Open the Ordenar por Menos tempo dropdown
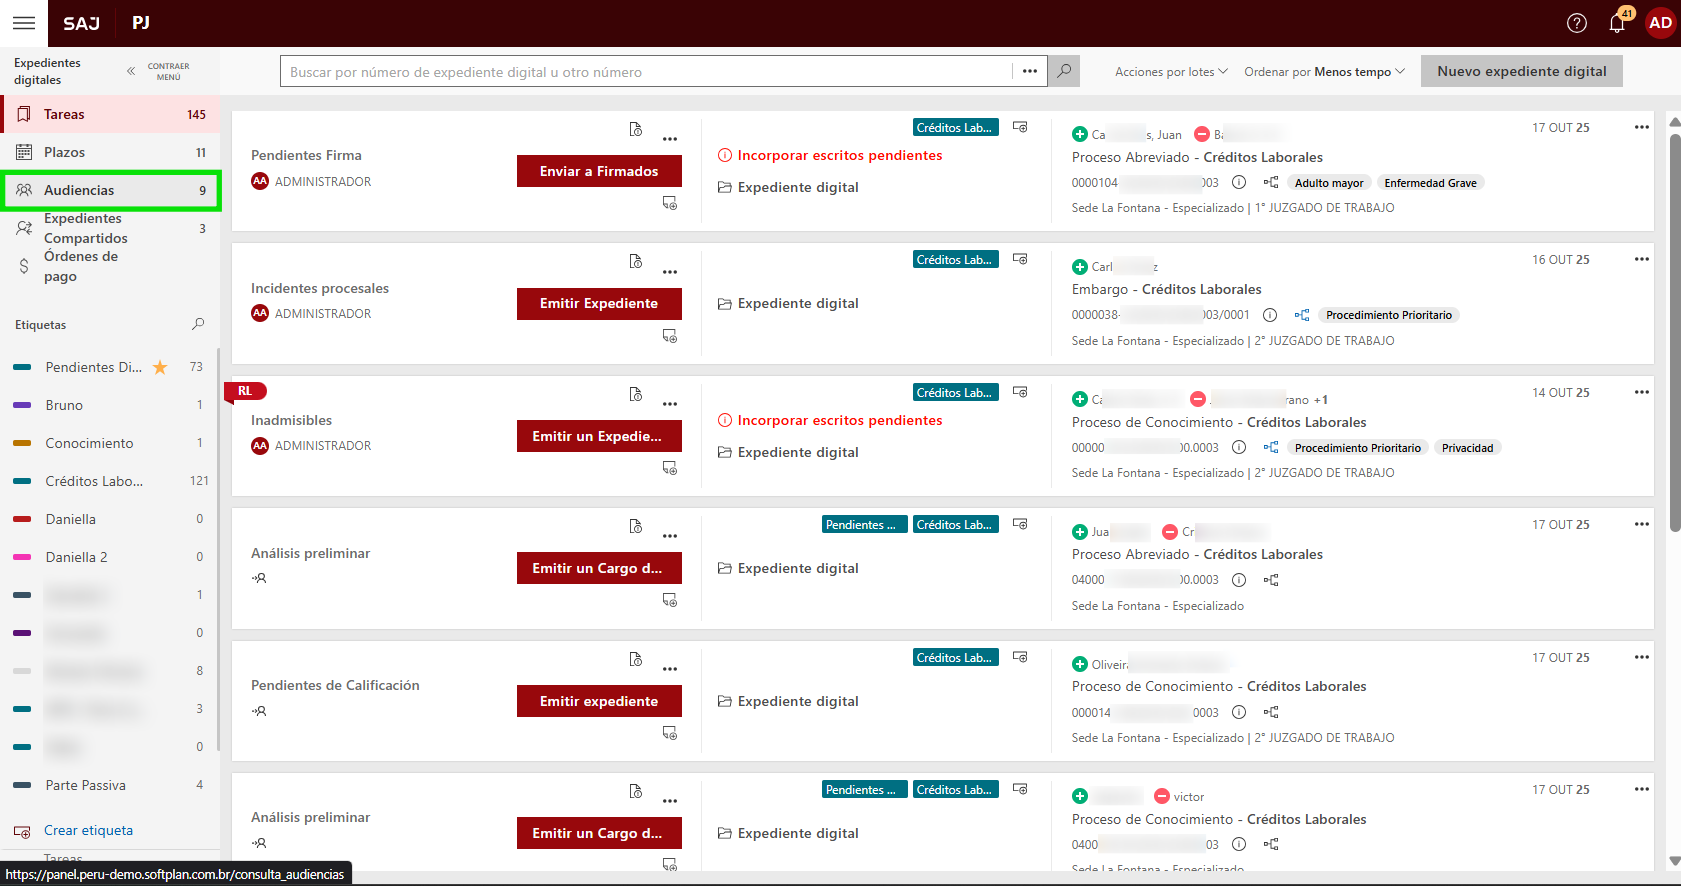 (1324, 72)
